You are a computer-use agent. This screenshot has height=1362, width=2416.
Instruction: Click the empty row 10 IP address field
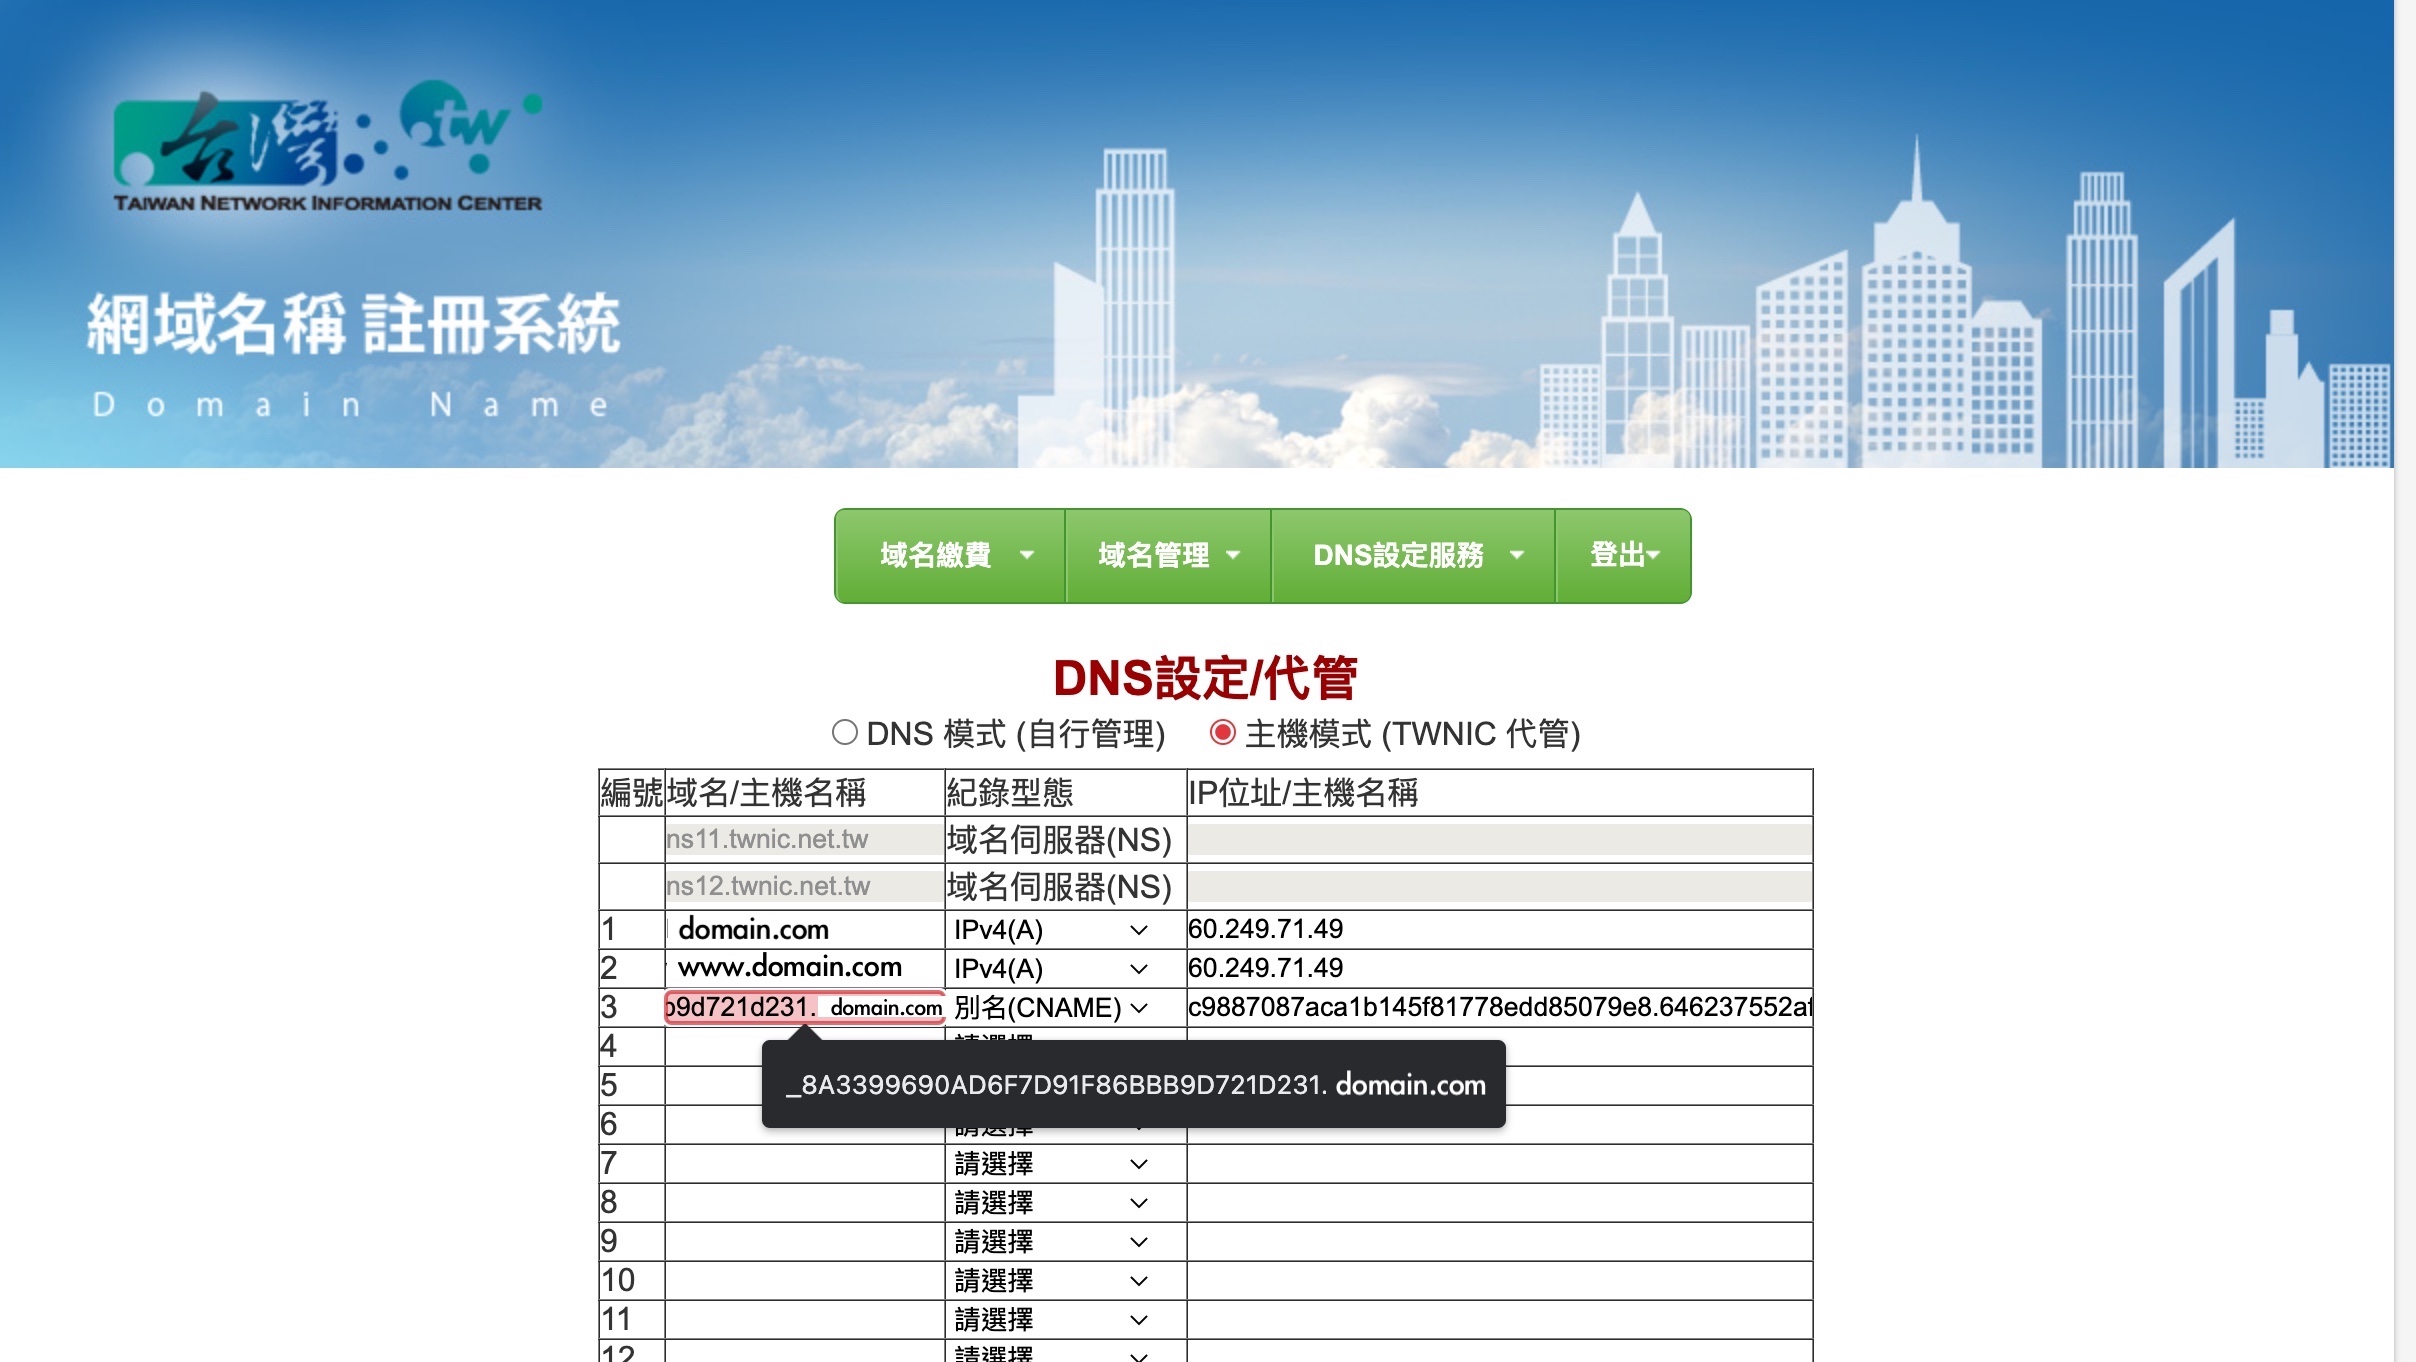pyautogui.click(x=1498, y=1281)
